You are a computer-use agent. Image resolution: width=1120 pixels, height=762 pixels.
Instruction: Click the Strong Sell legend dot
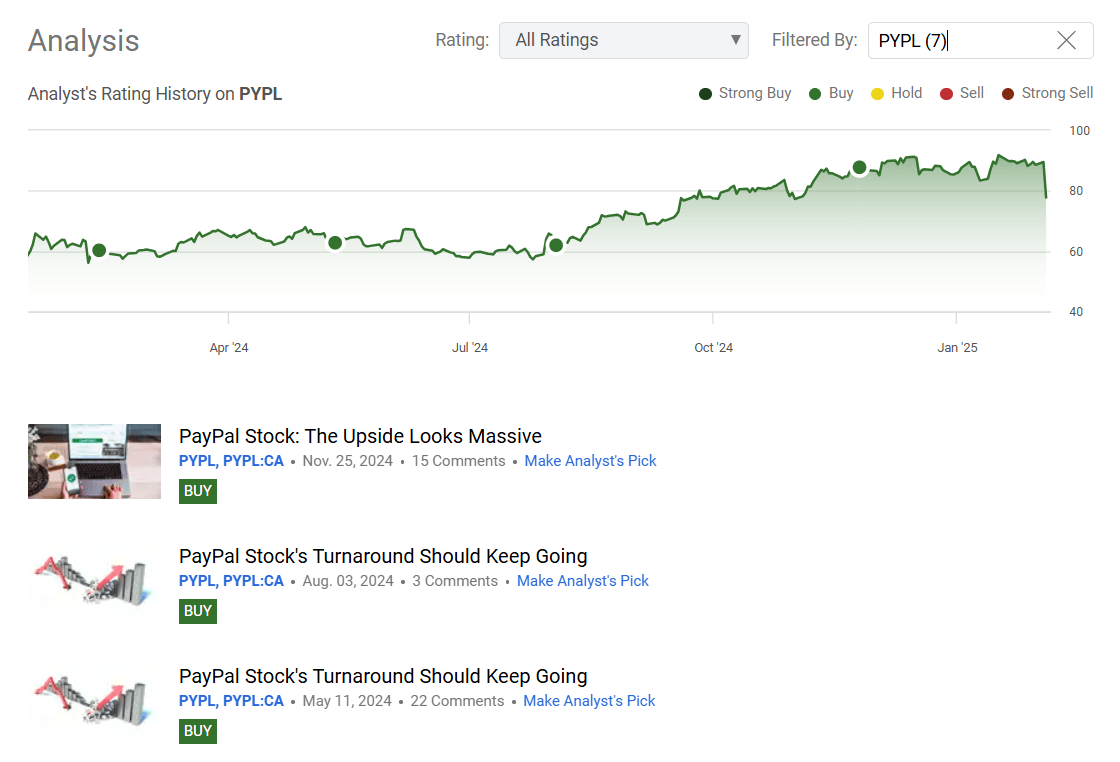click(x=1008, y=93)
